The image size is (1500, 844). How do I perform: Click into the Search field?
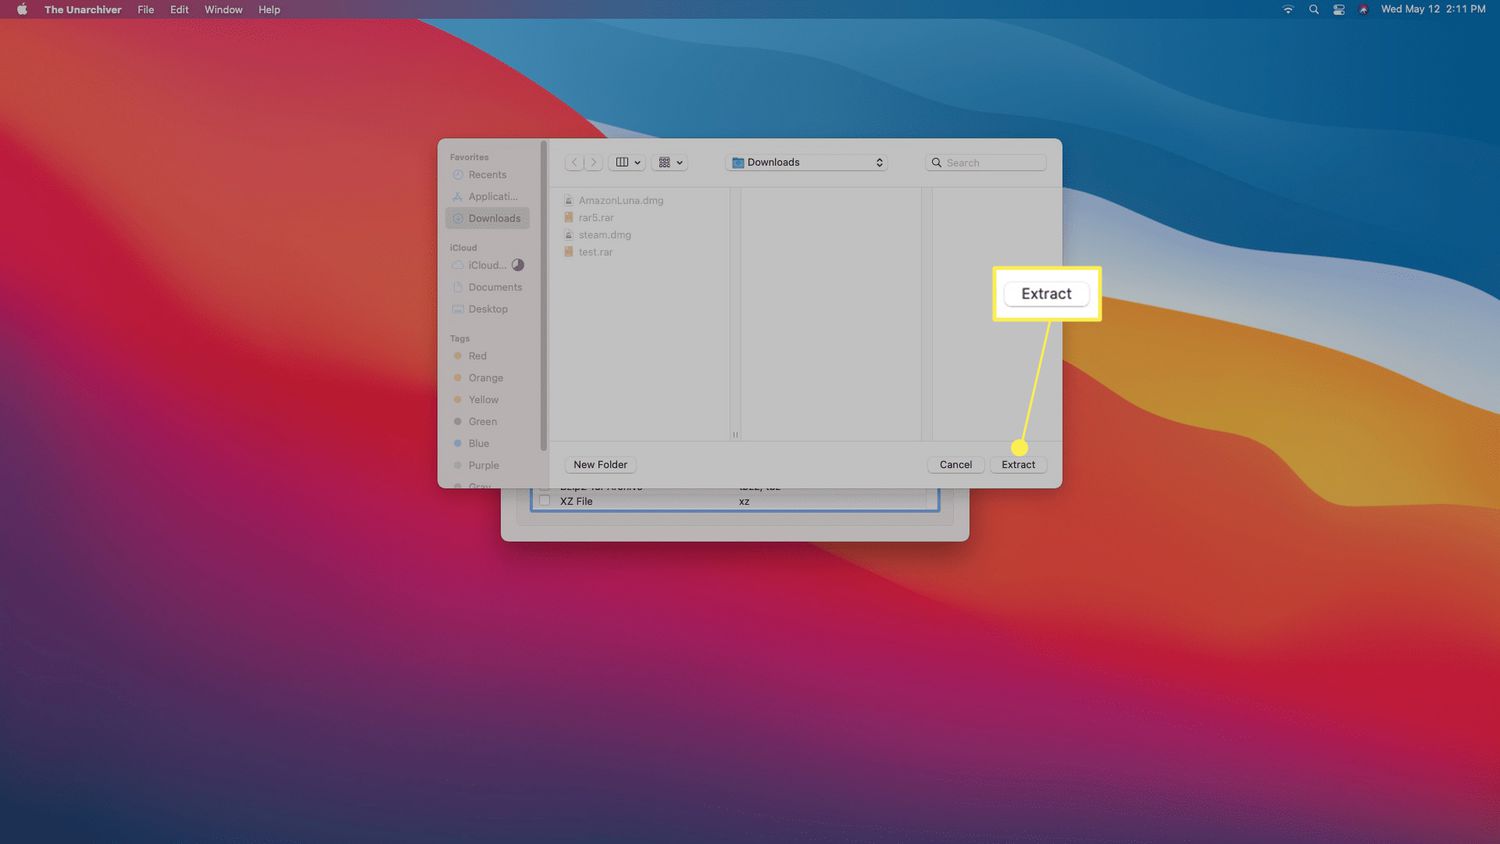pos(992,162)
